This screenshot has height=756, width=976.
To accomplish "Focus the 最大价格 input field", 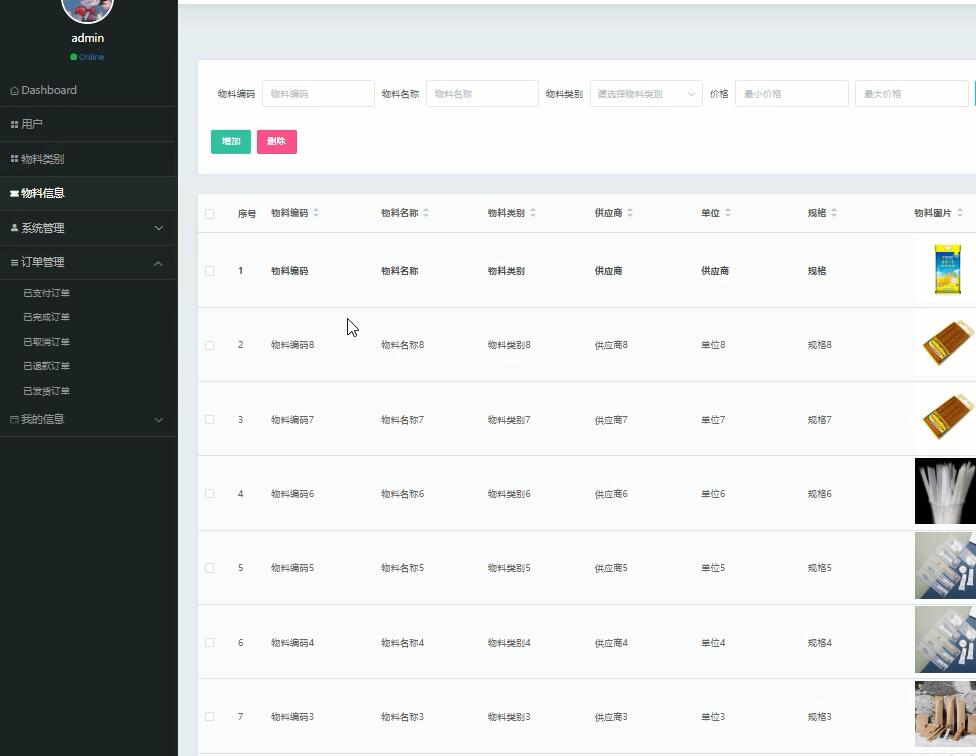I will 912,94.
